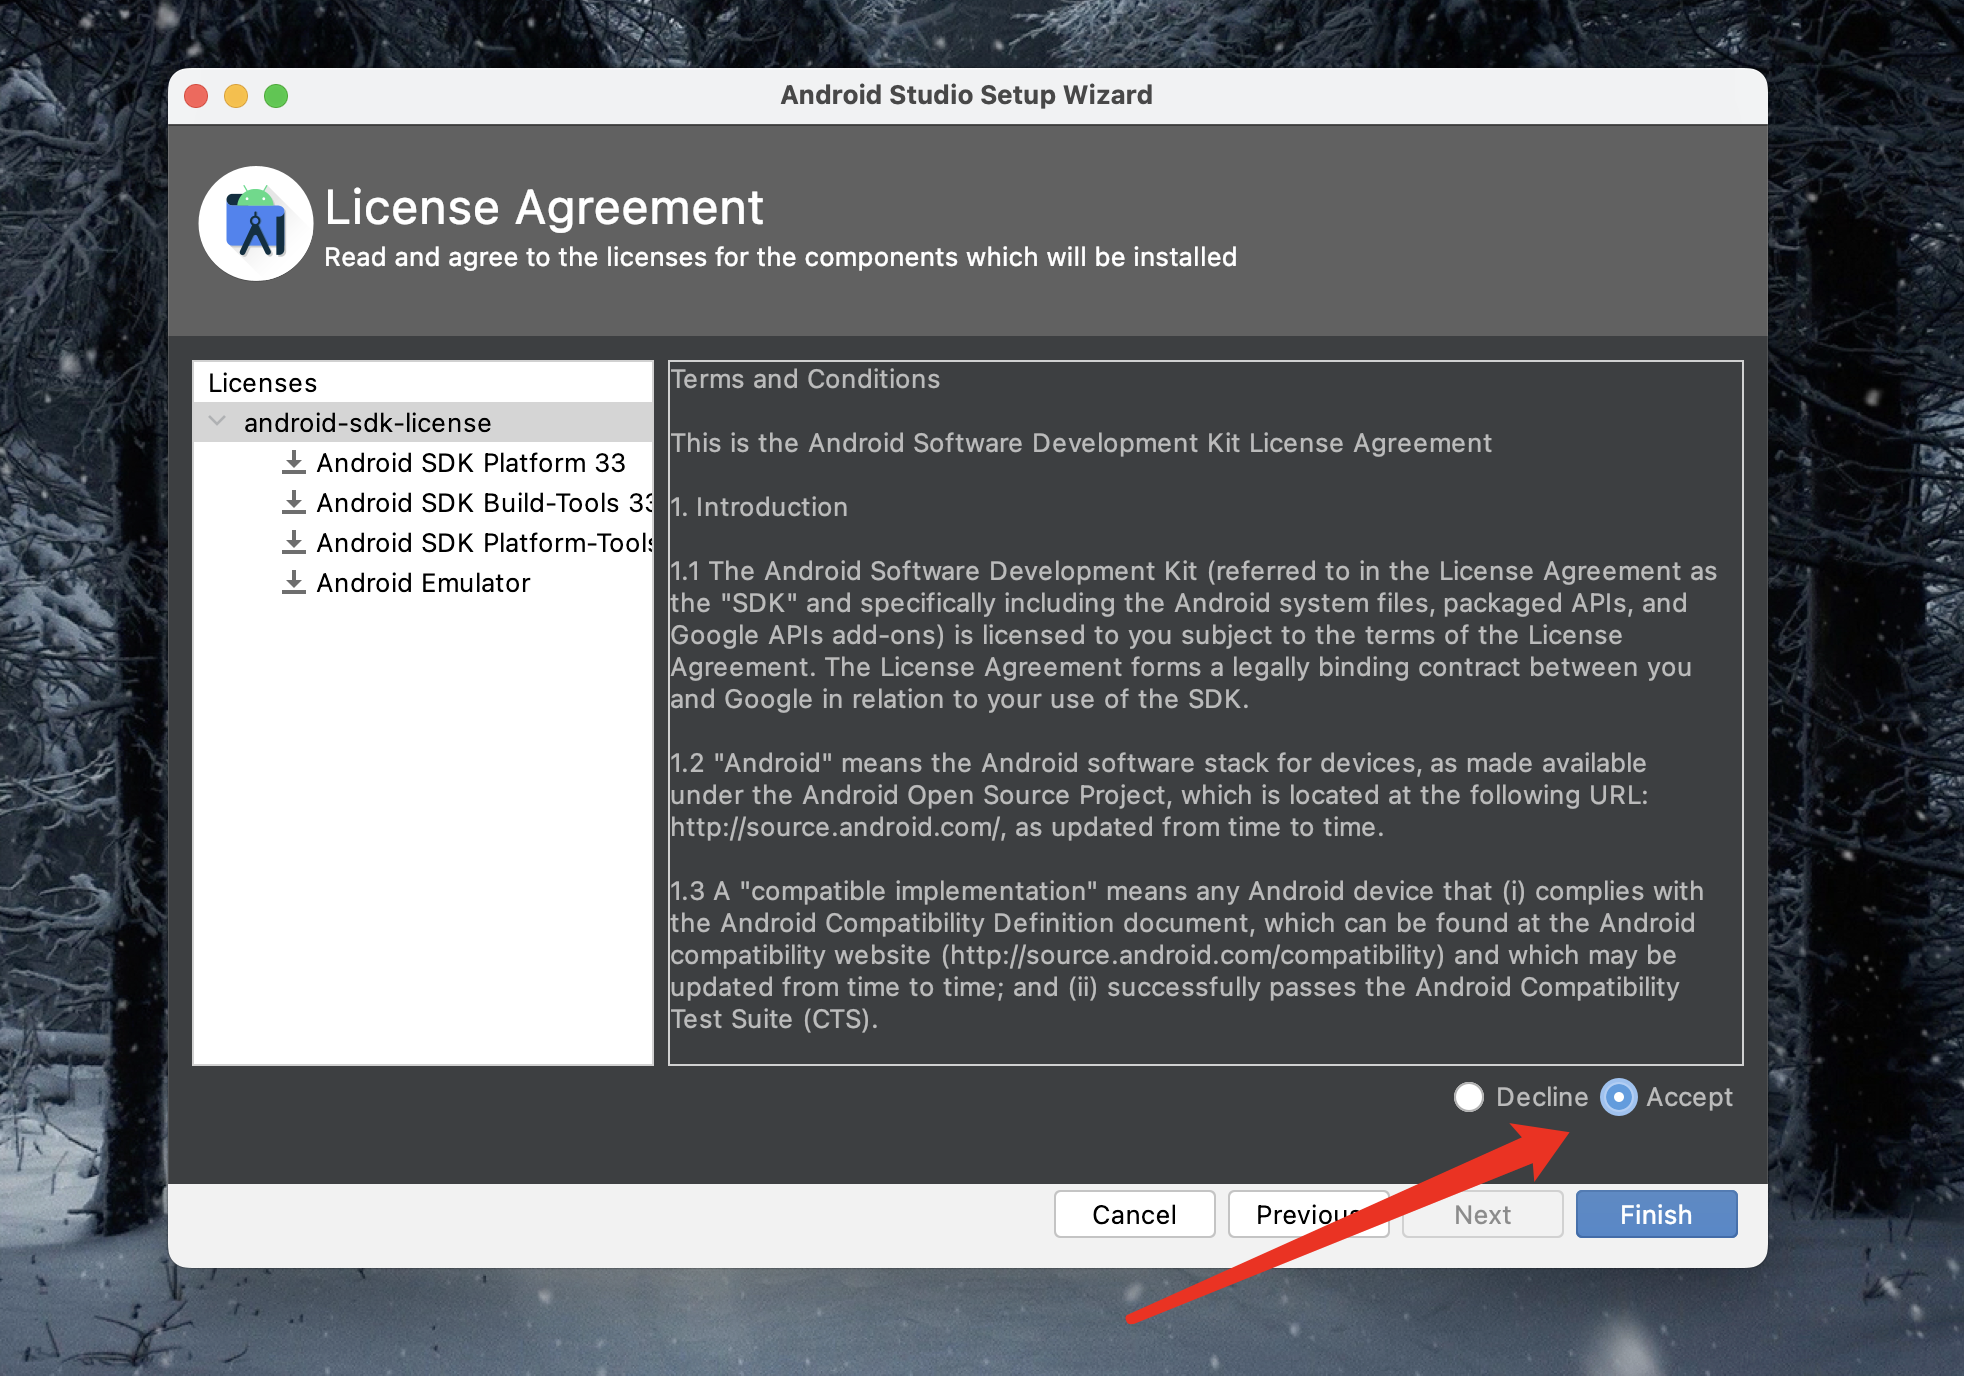
Task: Click the Licenses header label
Action: pos(262,383)
